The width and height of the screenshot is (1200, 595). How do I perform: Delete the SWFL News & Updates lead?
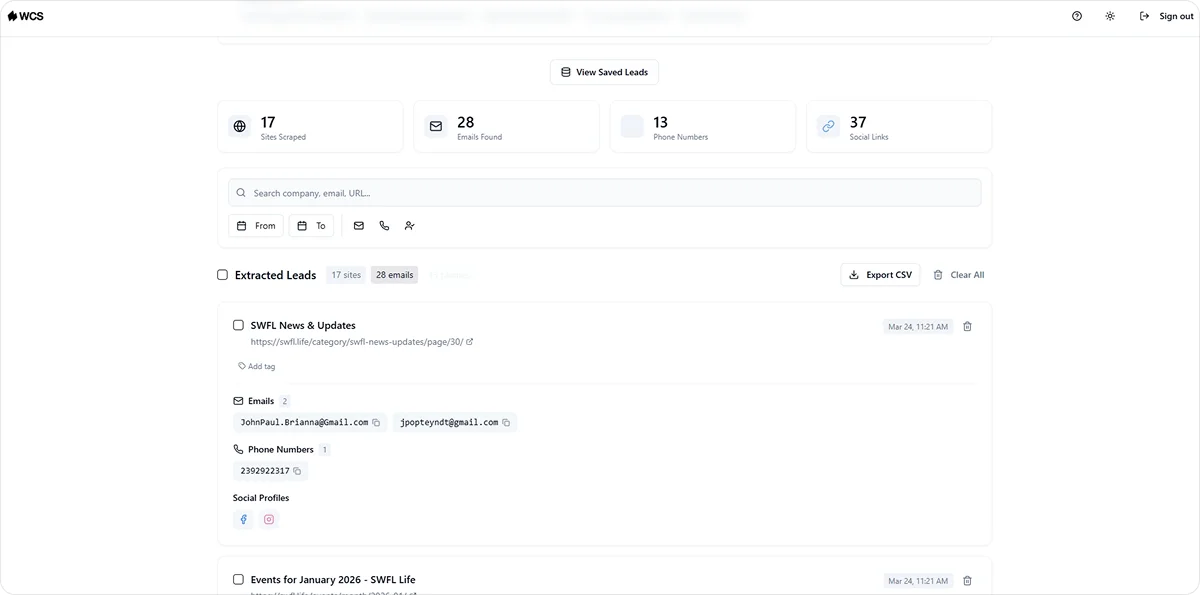pos(967,326)
